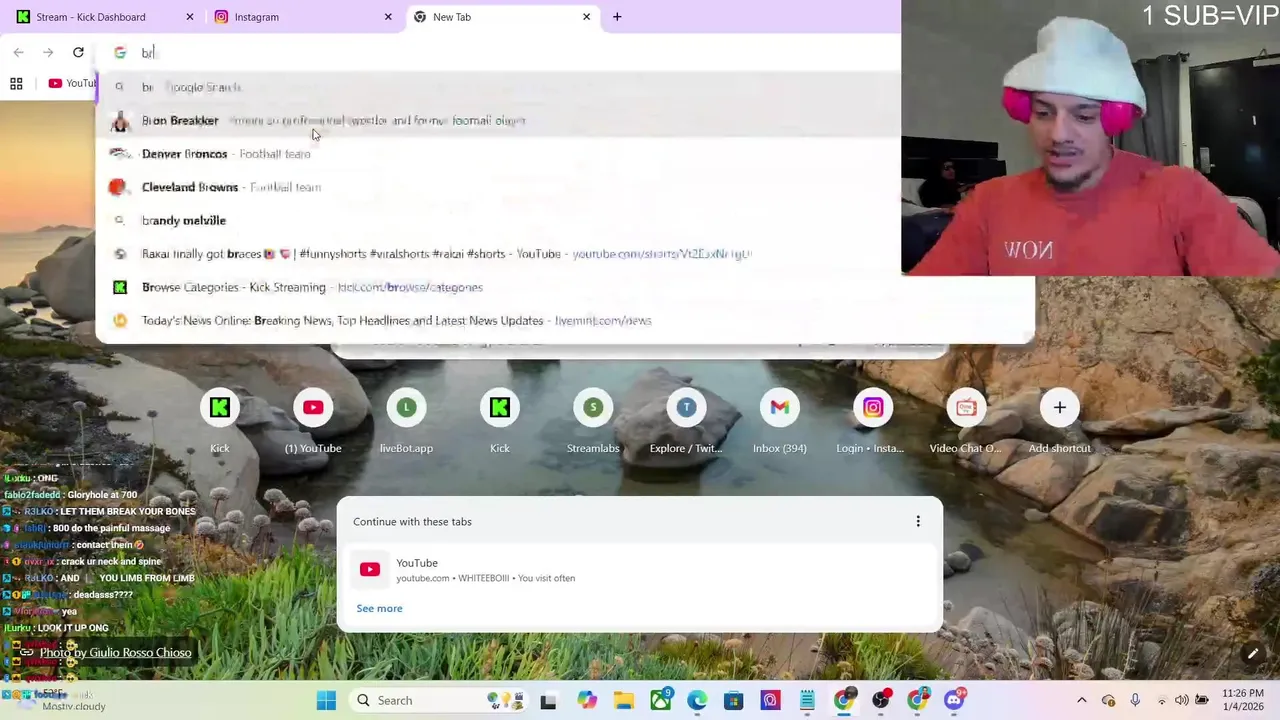This screenshot has width=1280, height=720.
Task: Click the Chrome back arrow
Action: point(18,52)
